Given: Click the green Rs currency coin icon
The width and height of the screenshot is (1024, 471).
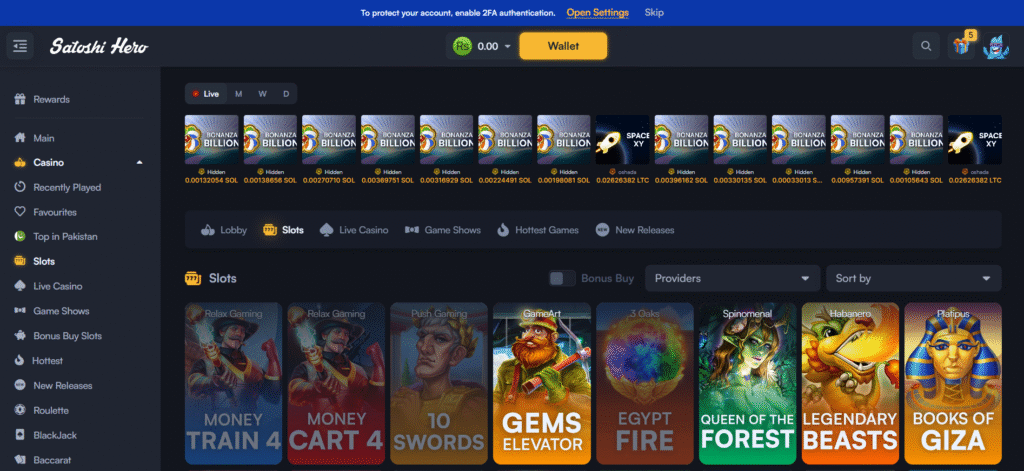Looking at the screenshot, I should [x=462, y=46].
